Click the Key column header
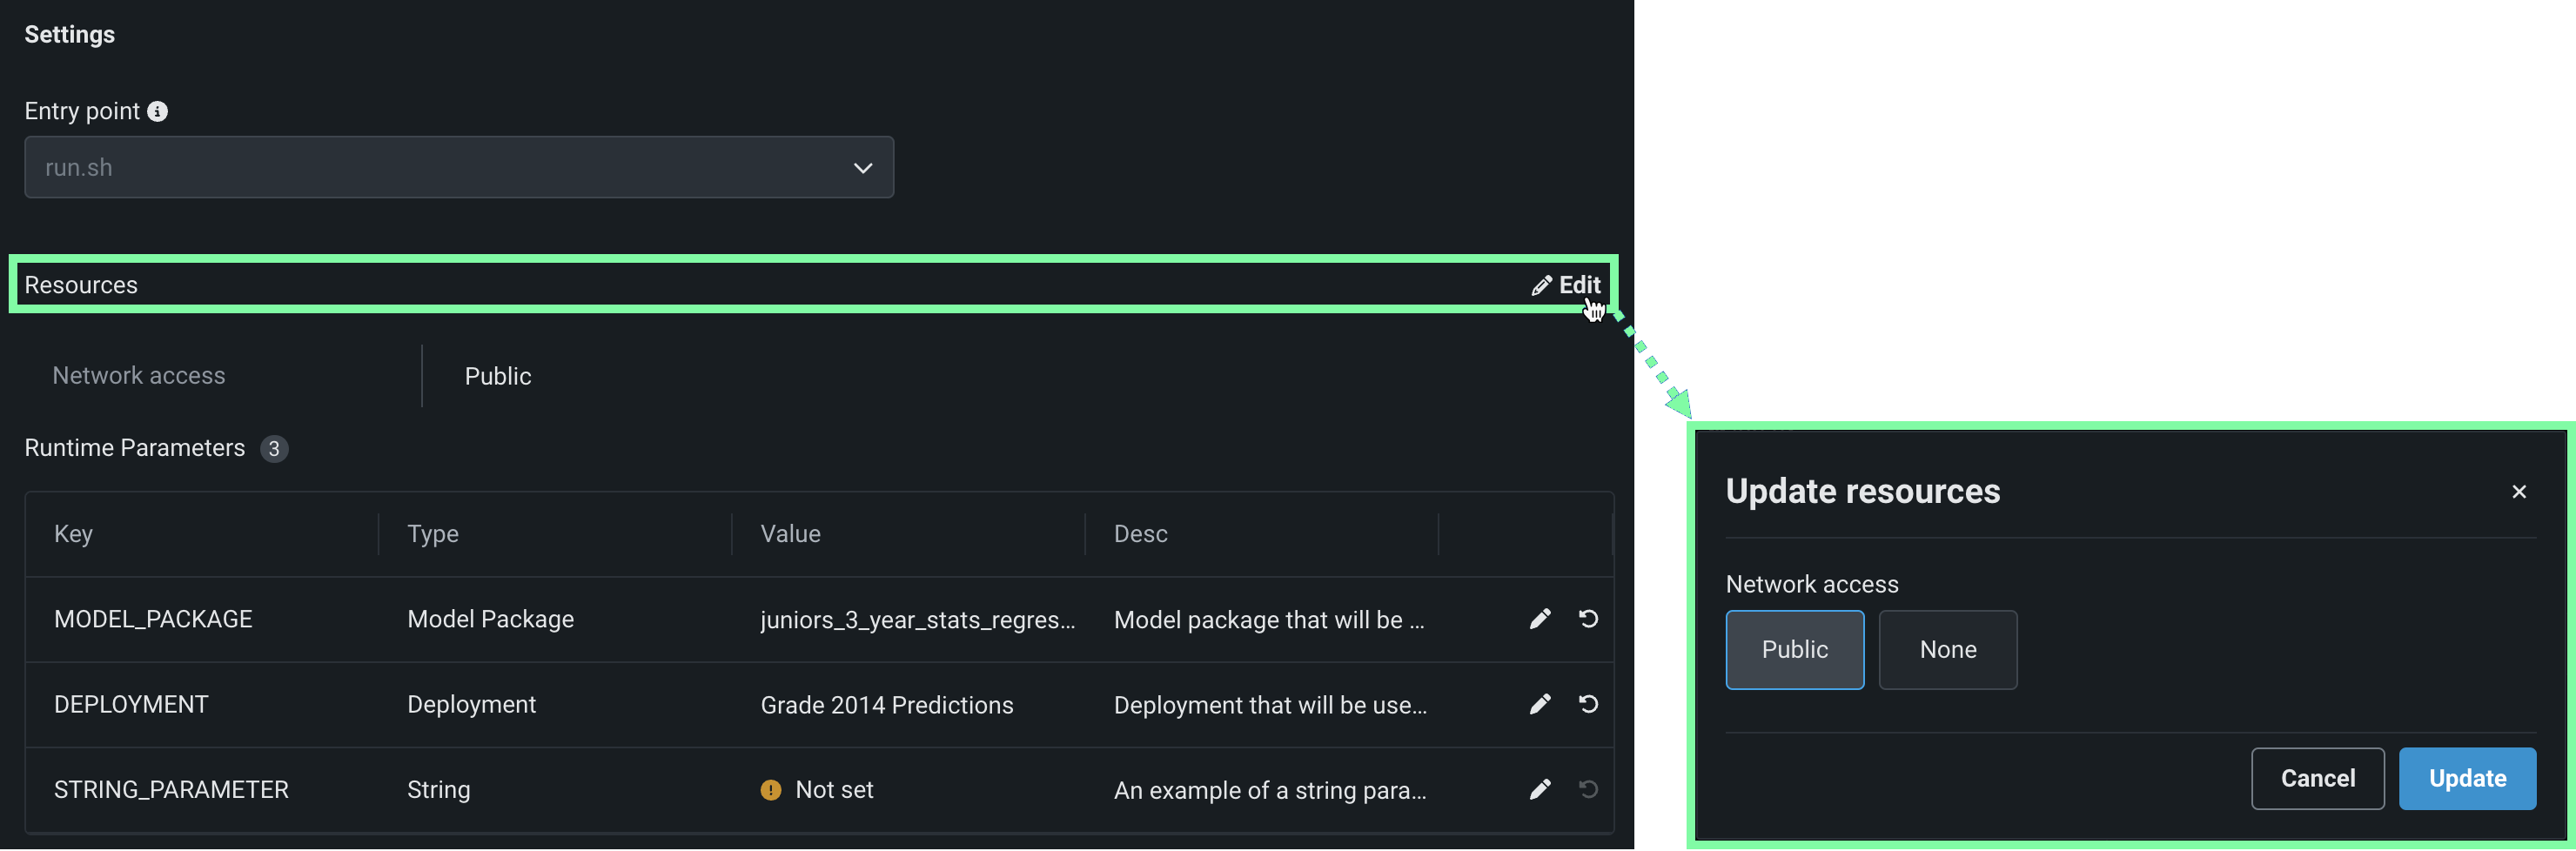 [74, 534]
